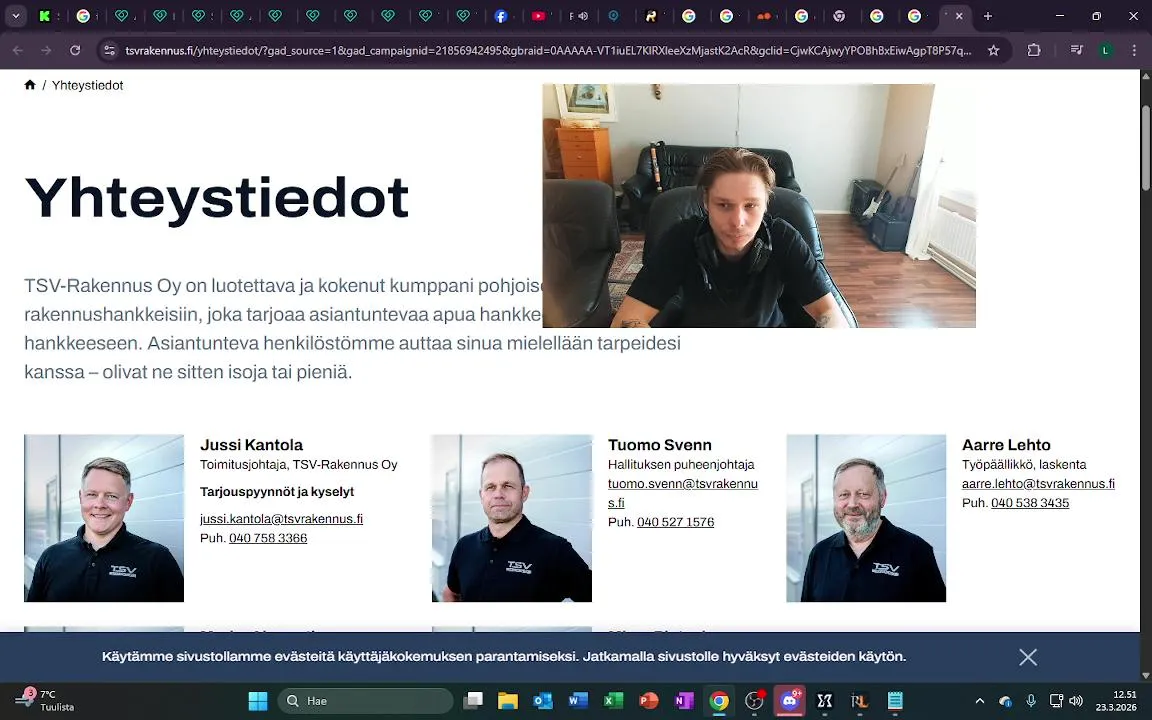Open the media control button in toolbar
Screen dimensions: 1152x720
(x=1076, y=50)
